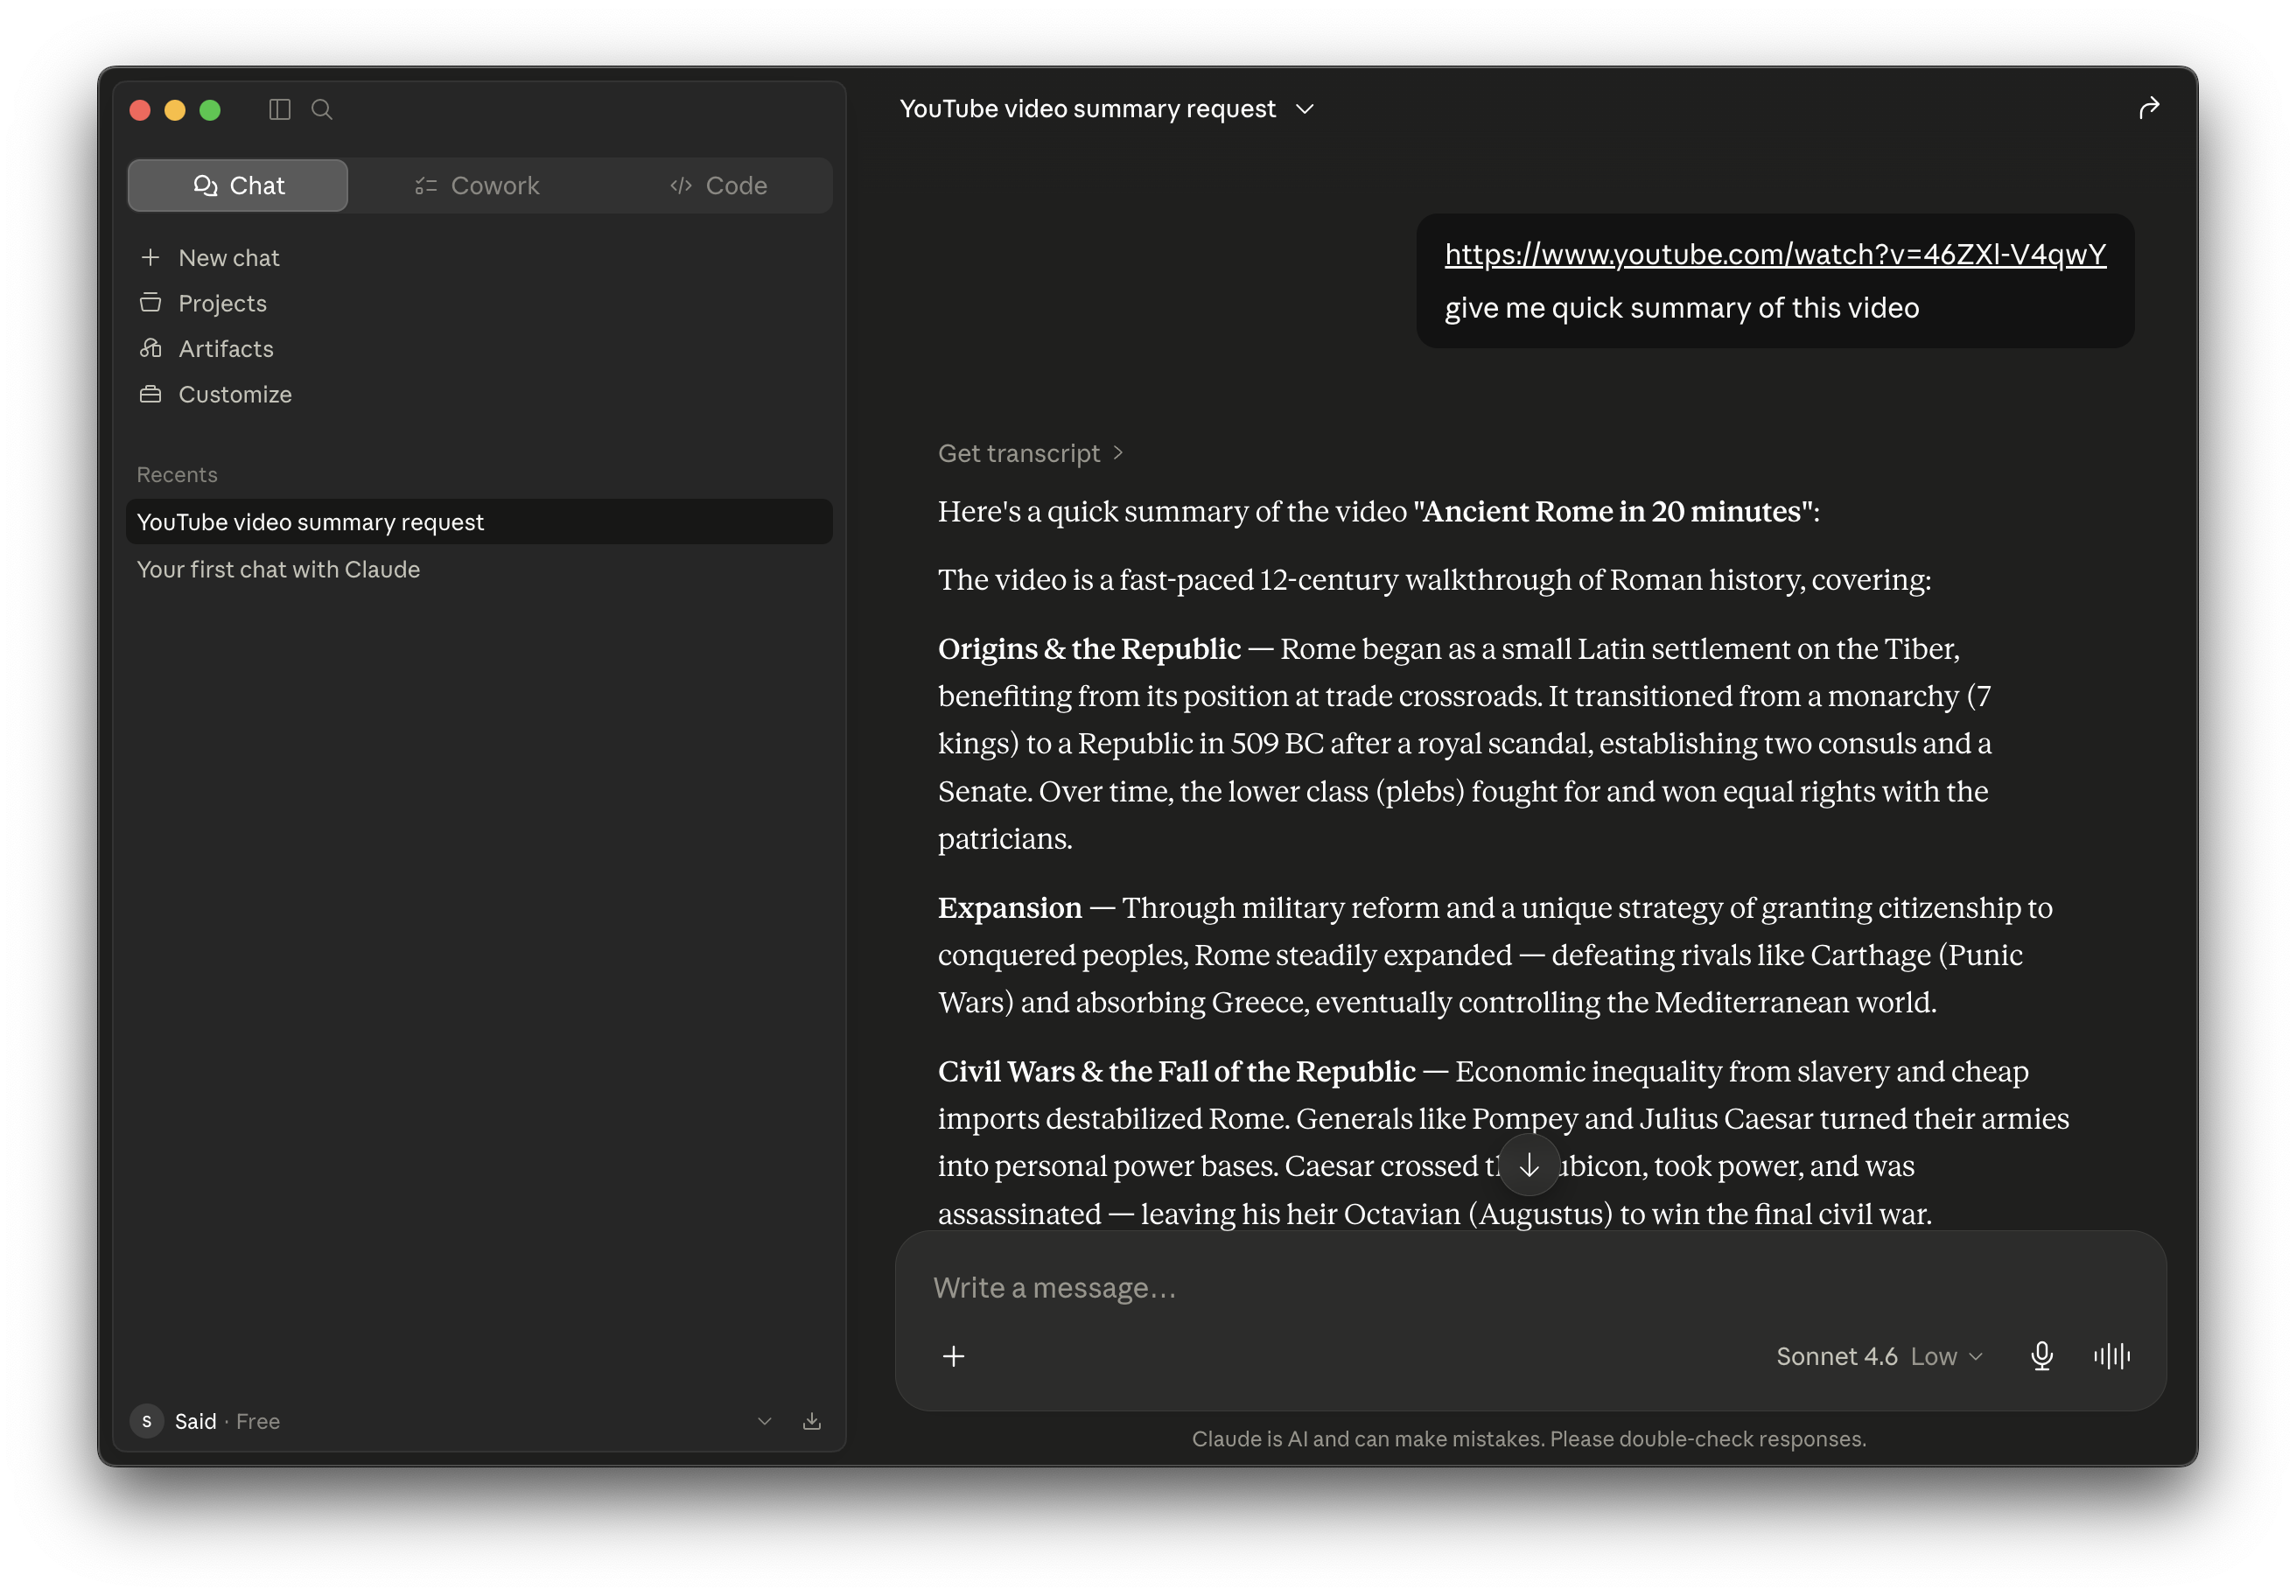Click the plus attachment icon
This screenshot has height=1596, width=2296.
tap(953, 1356)
